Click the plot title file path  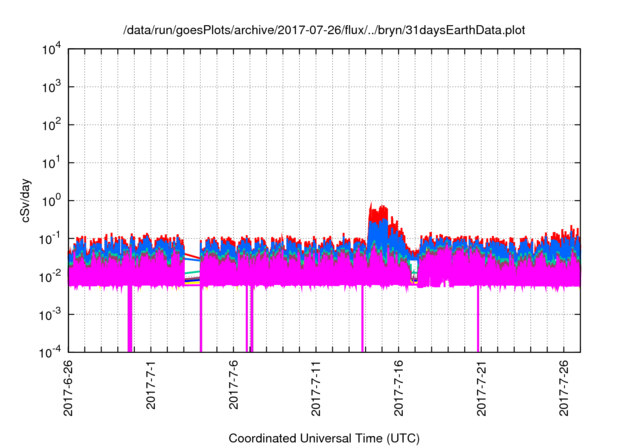(323, 31)
